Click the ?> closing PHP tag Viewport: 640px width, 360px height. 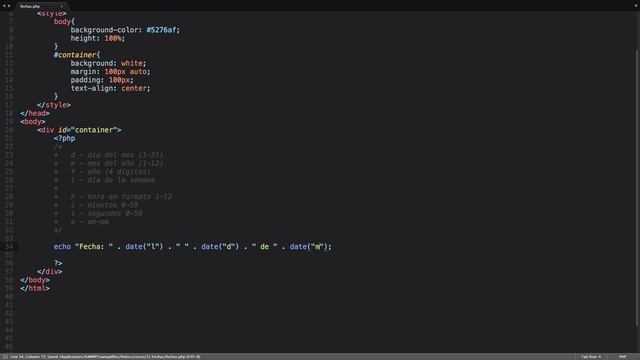58,263
